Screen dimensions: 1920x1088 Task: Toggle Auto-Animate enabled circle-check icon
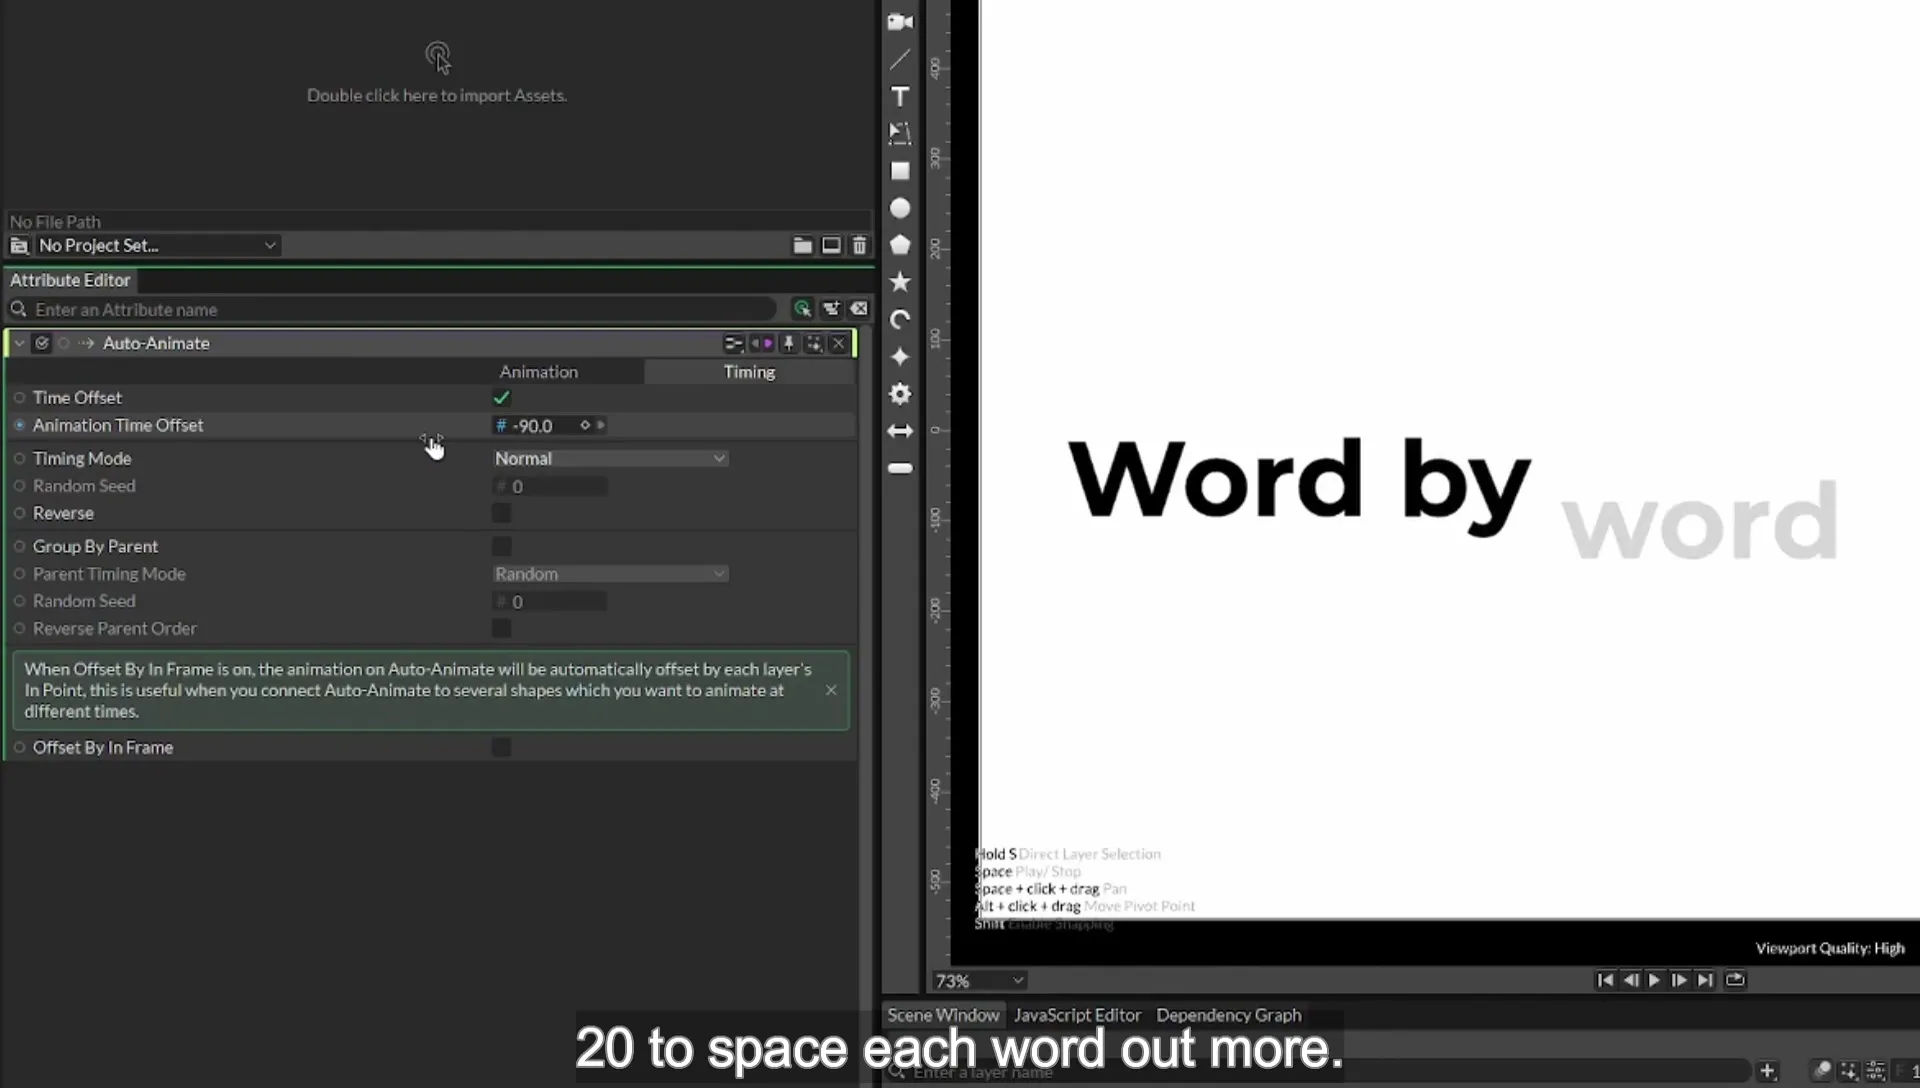[42, 343]
